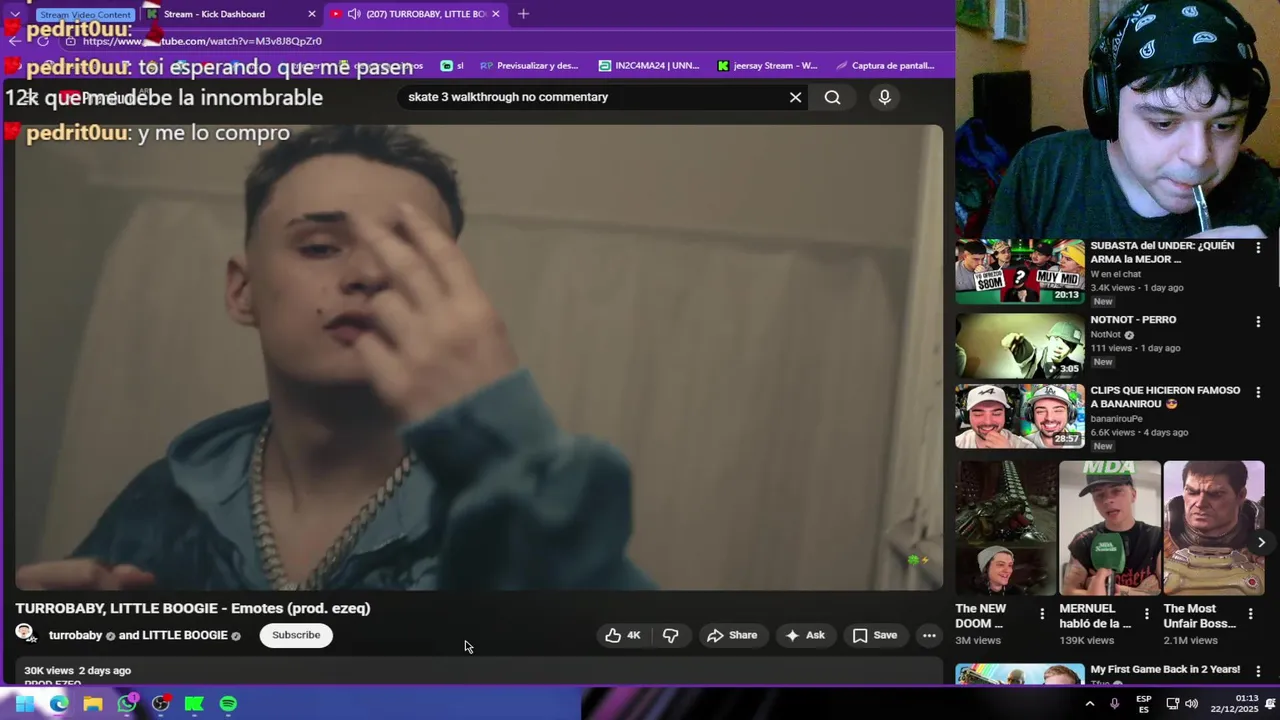Click the tray microphone icon

coord(1114,704)
